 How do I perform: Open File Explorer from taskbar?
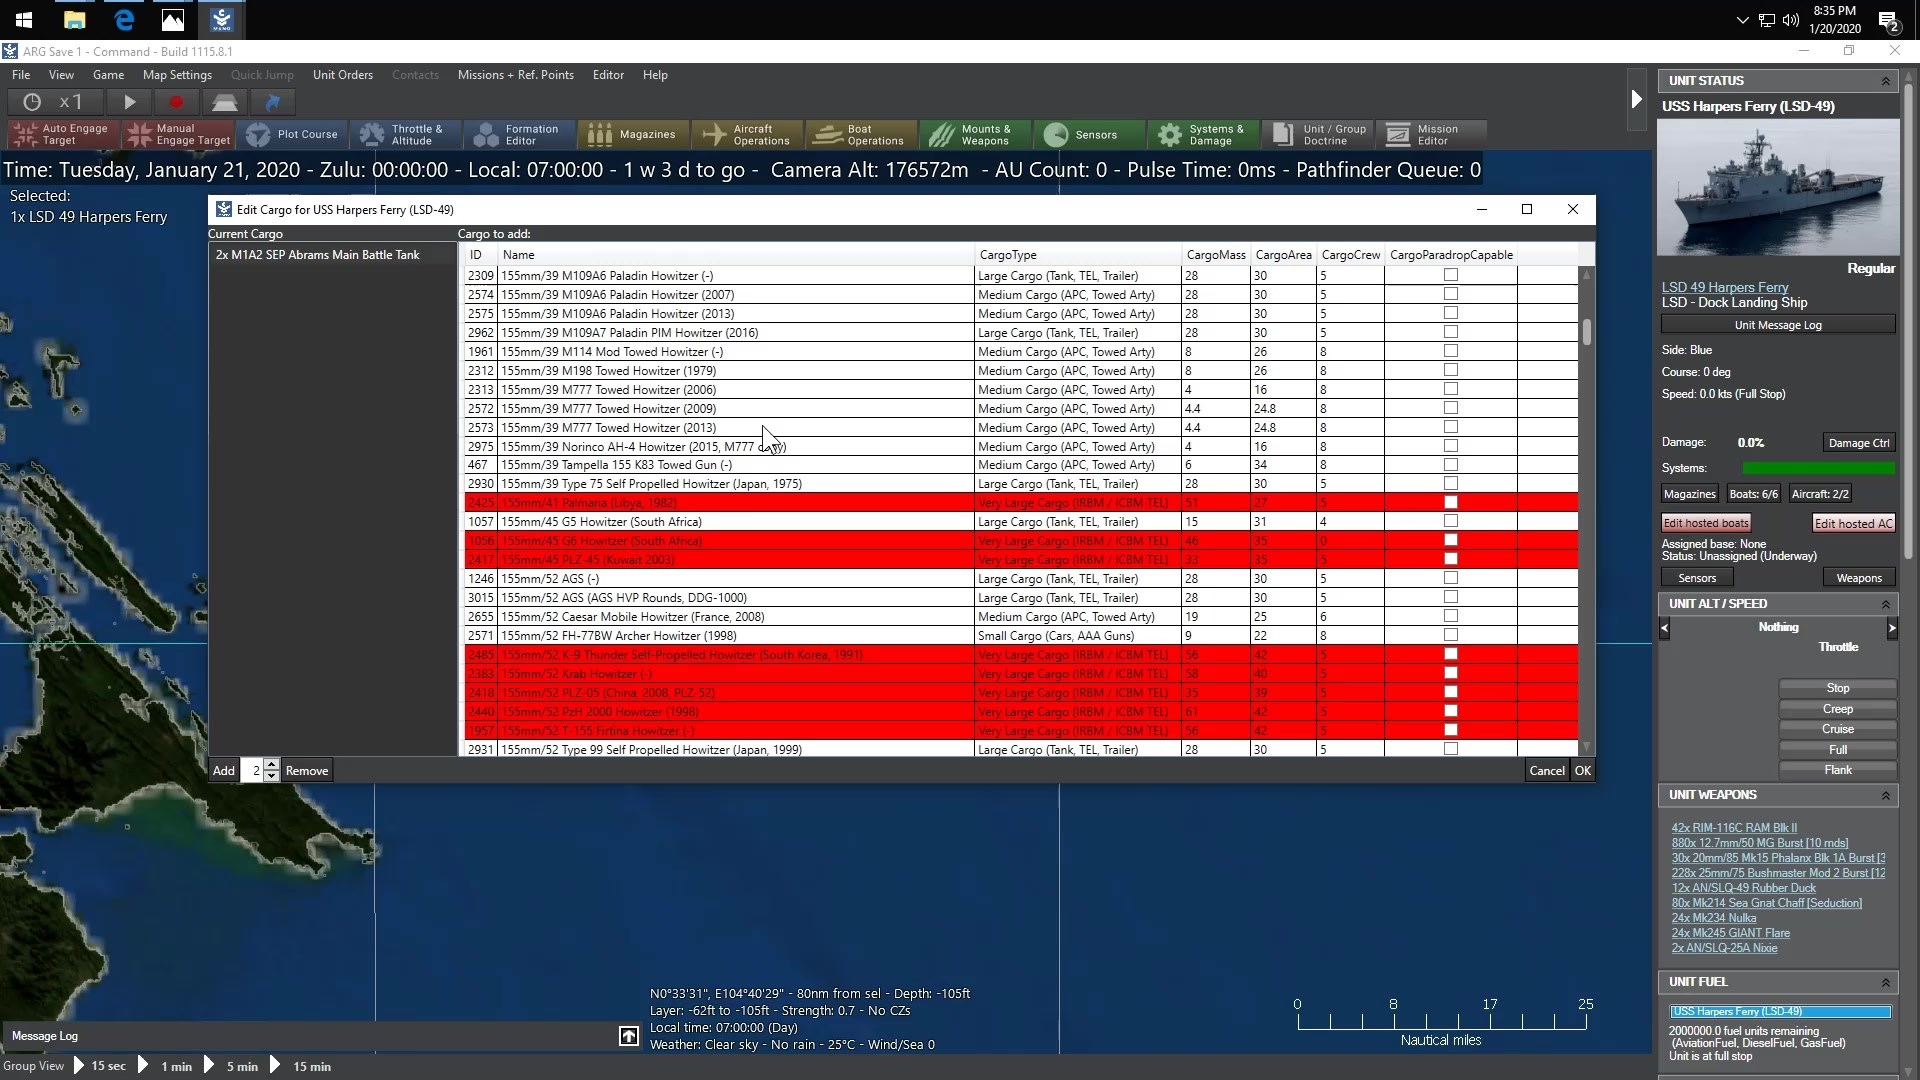[x=74, y=19]
